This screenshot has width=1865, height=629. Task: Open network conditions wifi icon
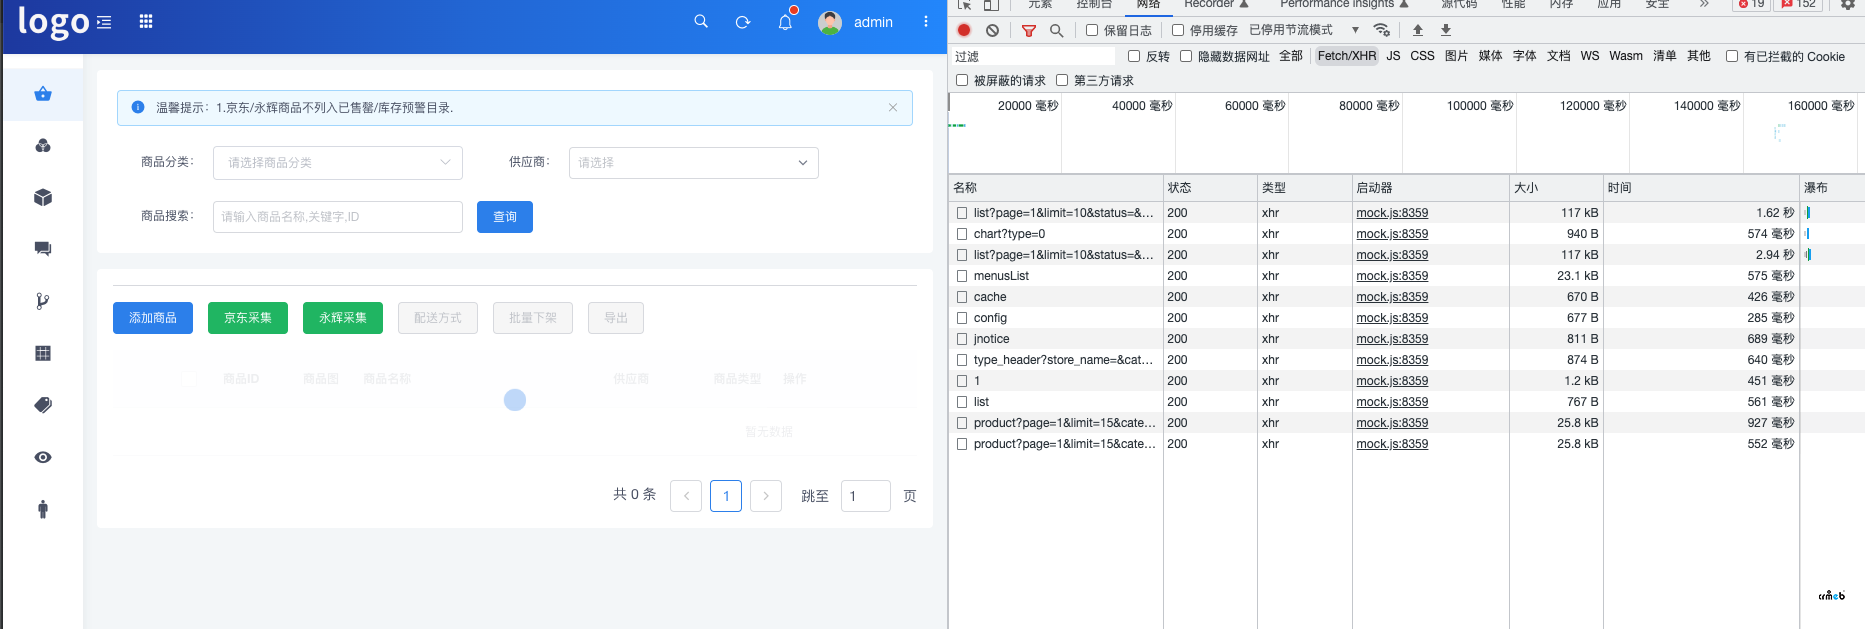click(x=1382, y=30)
